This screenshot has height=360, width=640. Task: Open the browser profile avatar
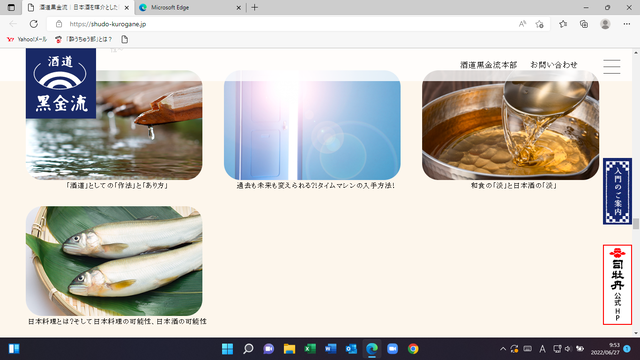(x=605, y=24)
